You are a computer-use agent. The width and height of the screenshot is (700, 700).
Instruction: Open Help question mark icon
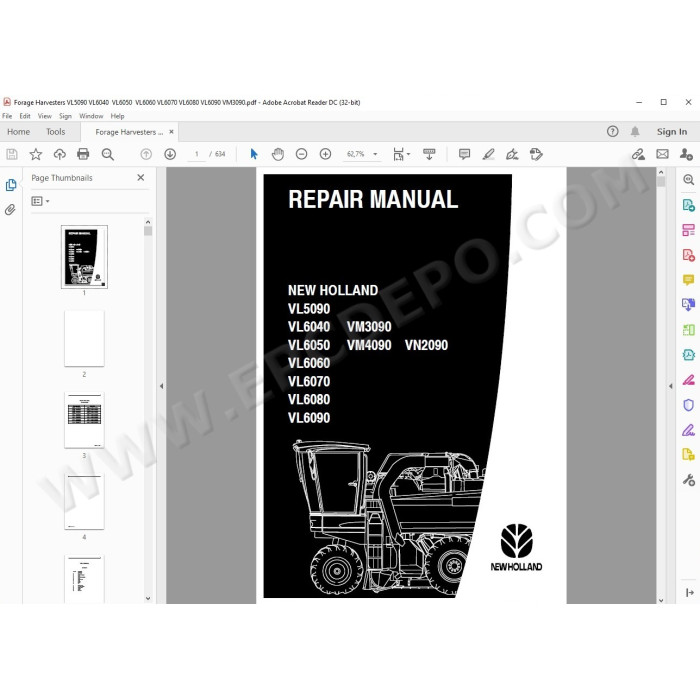coord(612,132)
